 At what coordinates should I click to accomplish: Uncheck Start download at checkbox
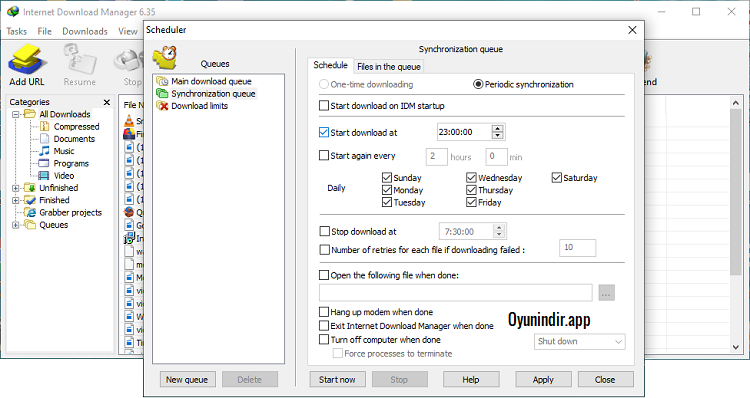(324, 133)
